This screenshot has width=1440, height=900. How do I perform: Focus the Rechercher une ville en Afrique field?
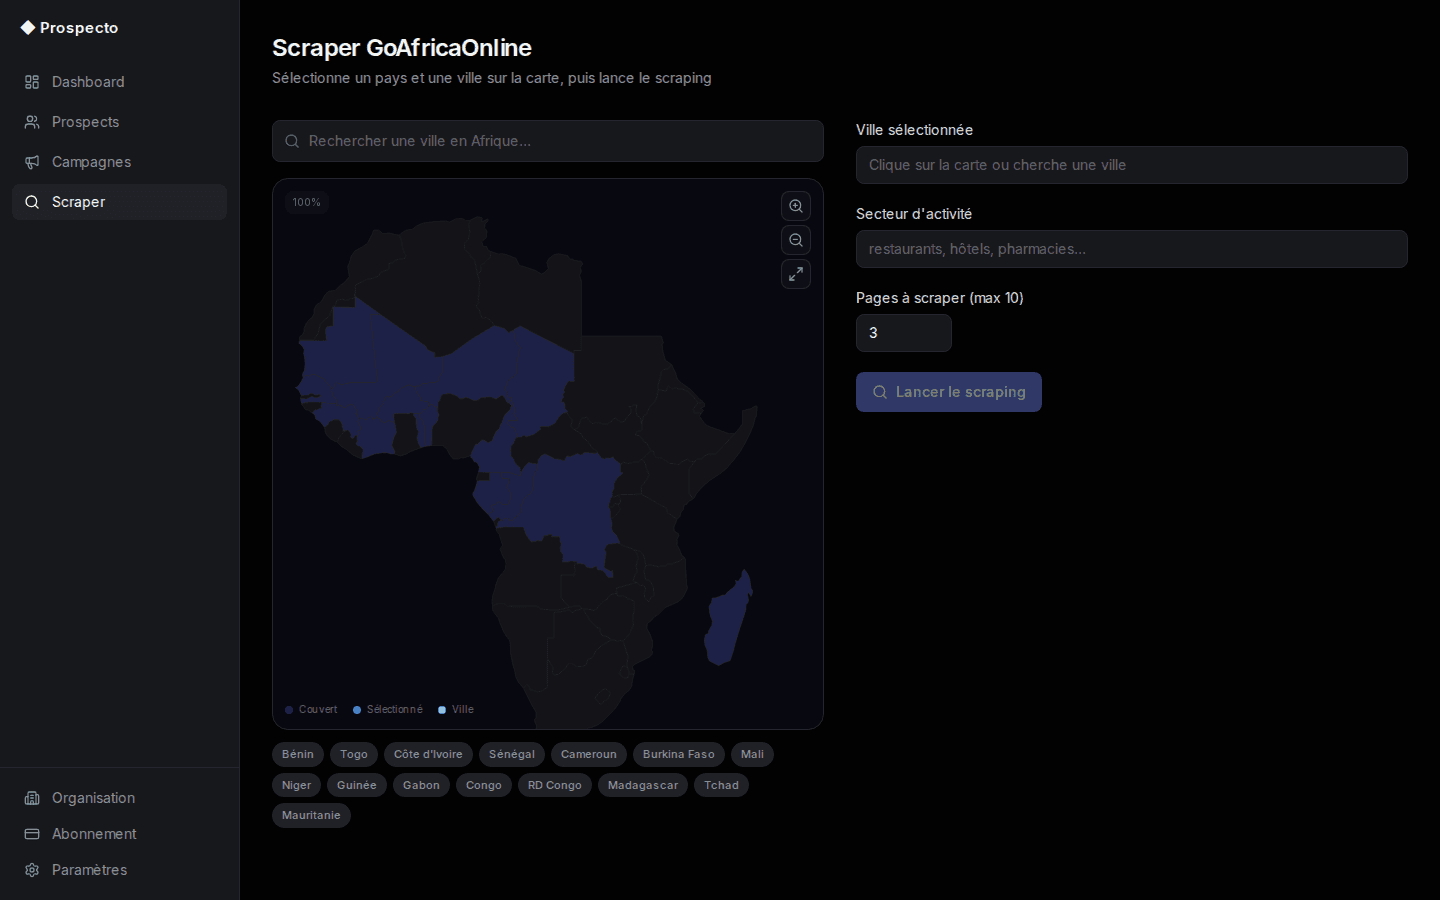(x=548, y=141)
